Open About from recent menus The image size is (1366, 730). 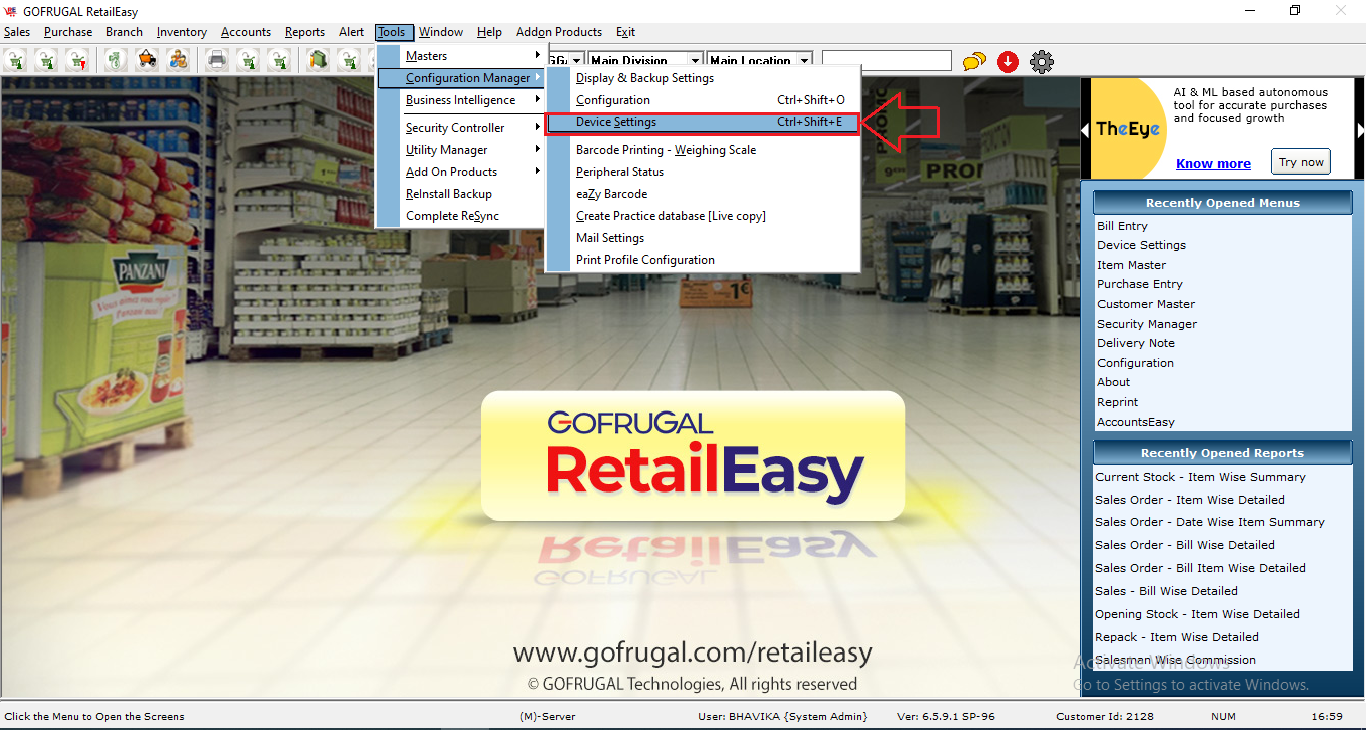point(1113,382)
